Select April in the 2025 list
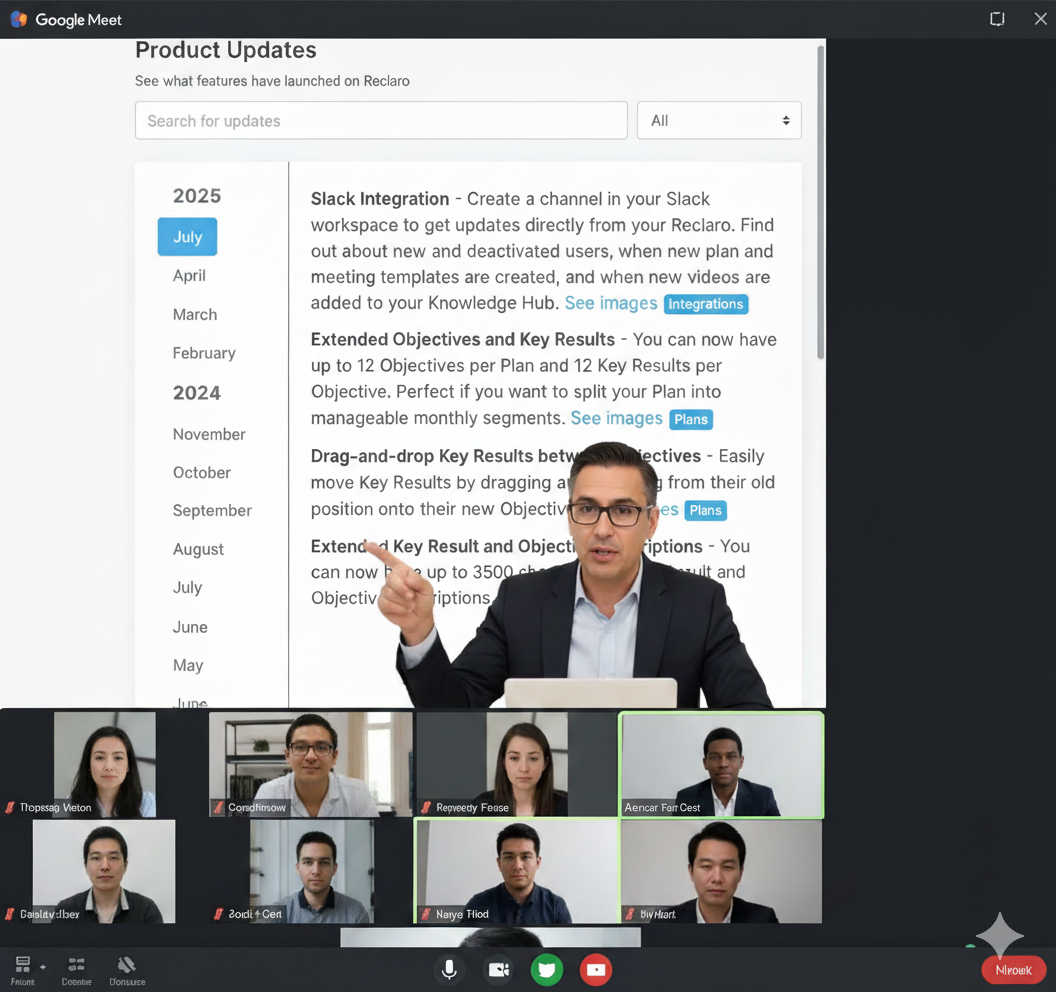The height and width of the screenshot is (992, 1056). 189,275
